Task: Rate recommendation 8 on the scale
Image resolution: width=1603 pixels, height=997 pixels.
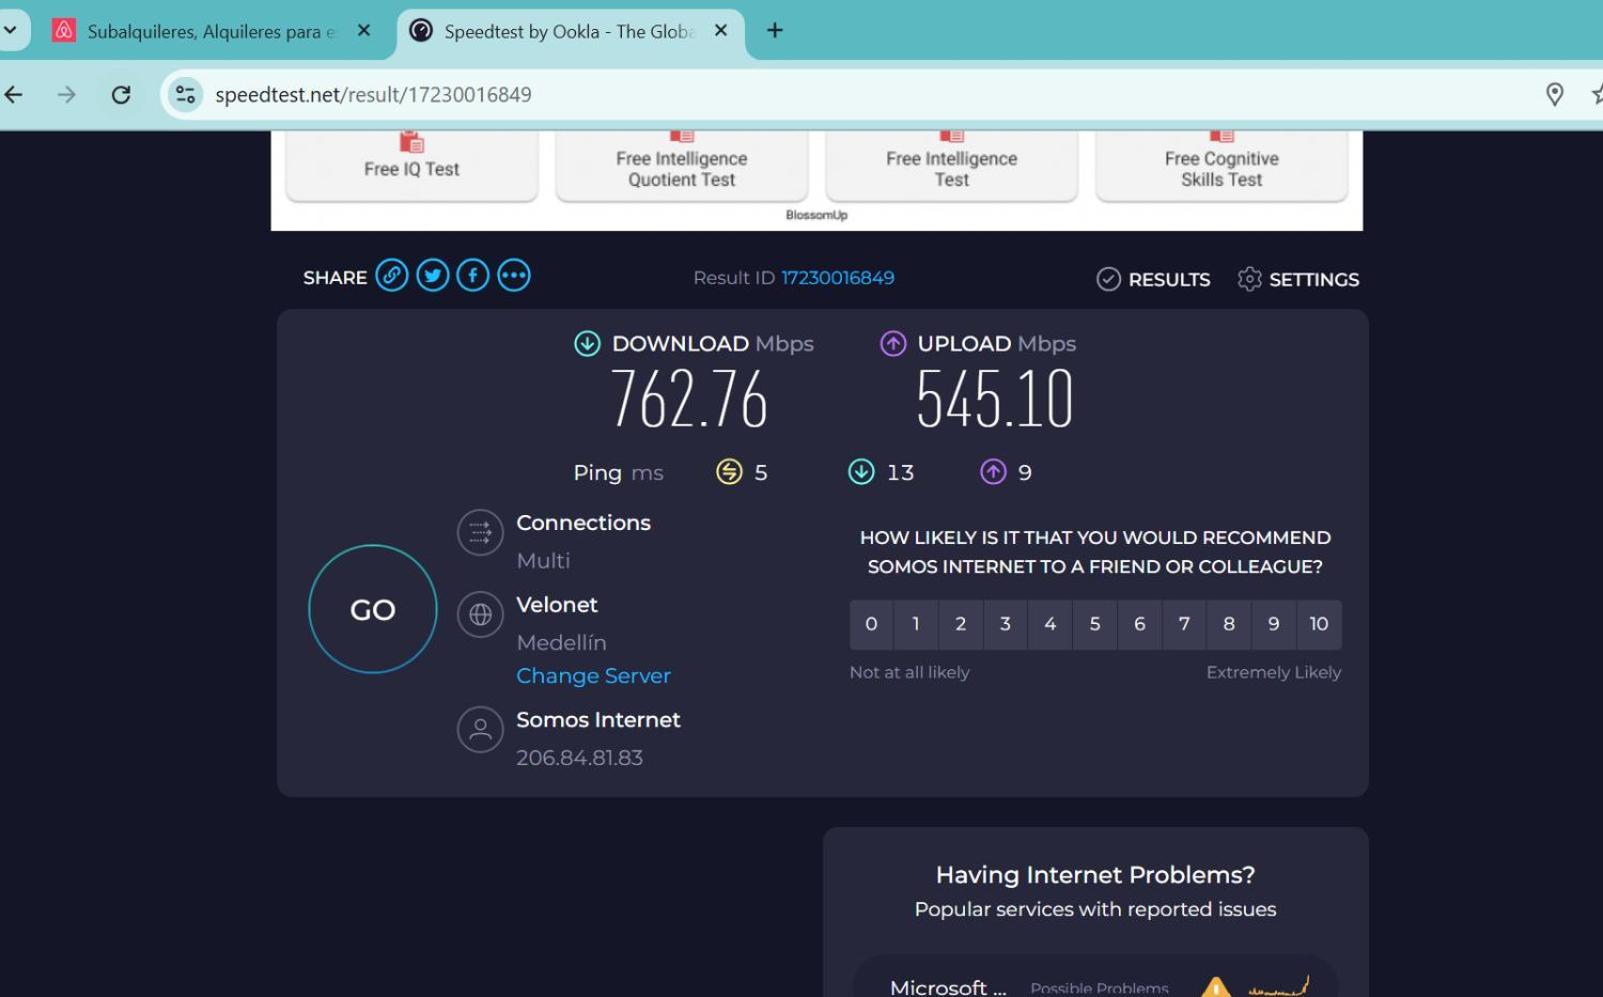Action: 1229,624
